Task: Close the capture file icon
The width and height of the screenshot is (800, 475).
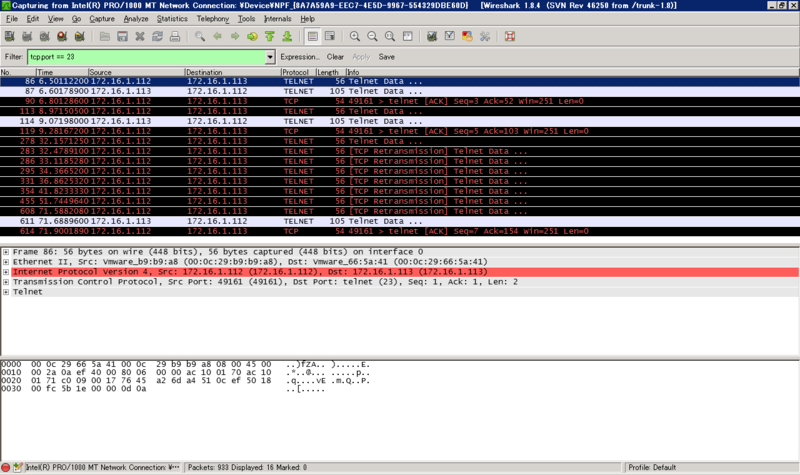Action: (140, 36)
